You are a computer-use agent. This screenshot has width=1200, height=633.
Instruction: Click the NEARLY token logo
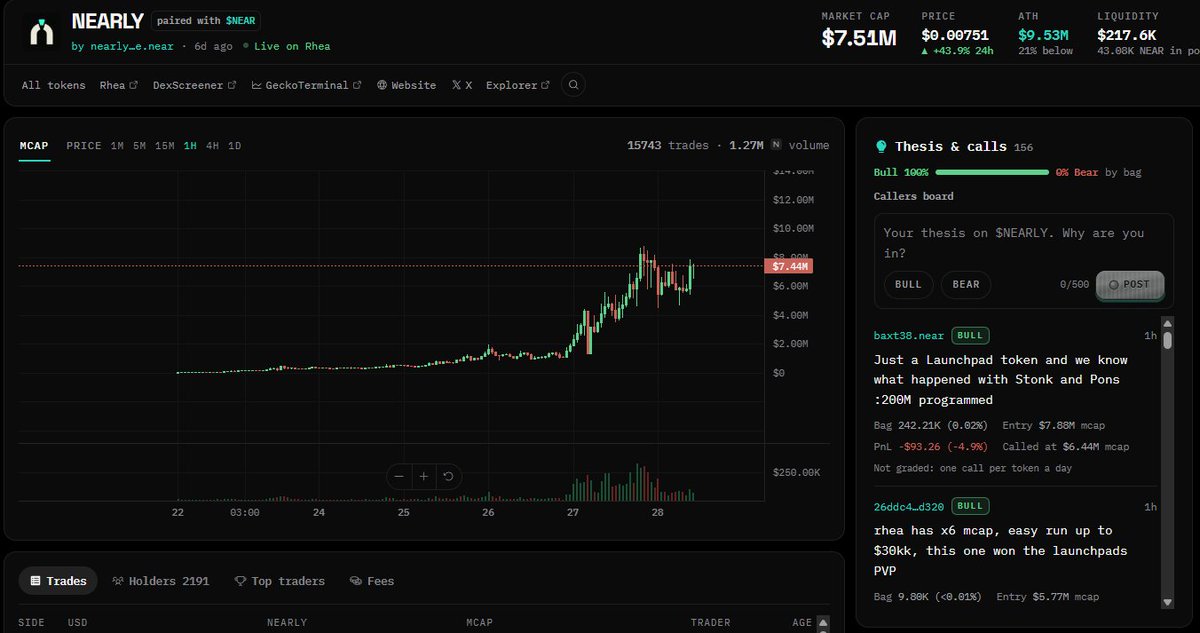click(x=42, y=32)
